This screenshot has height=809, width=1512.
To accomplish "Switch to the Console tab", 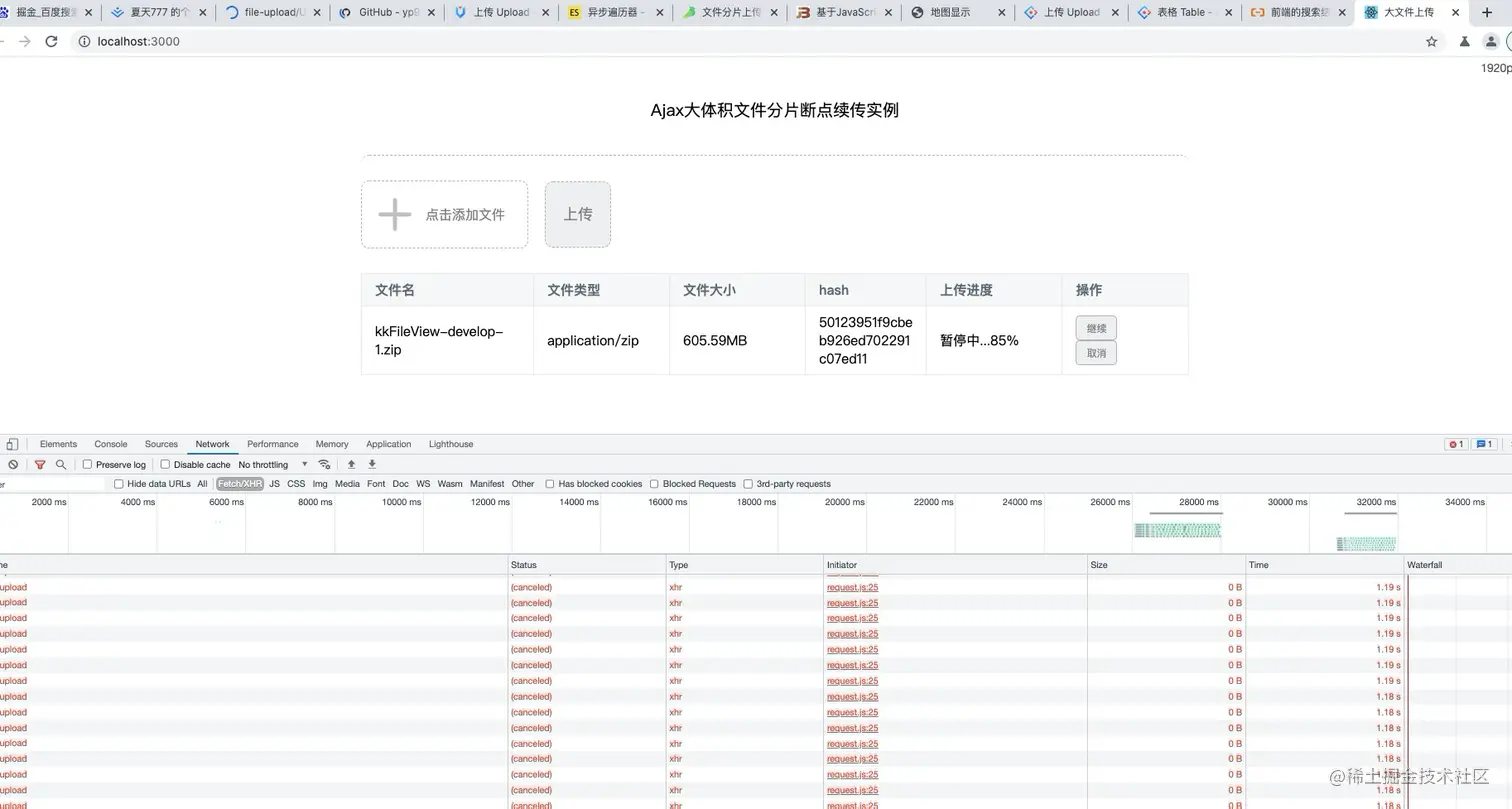I will tap(111, 445).
